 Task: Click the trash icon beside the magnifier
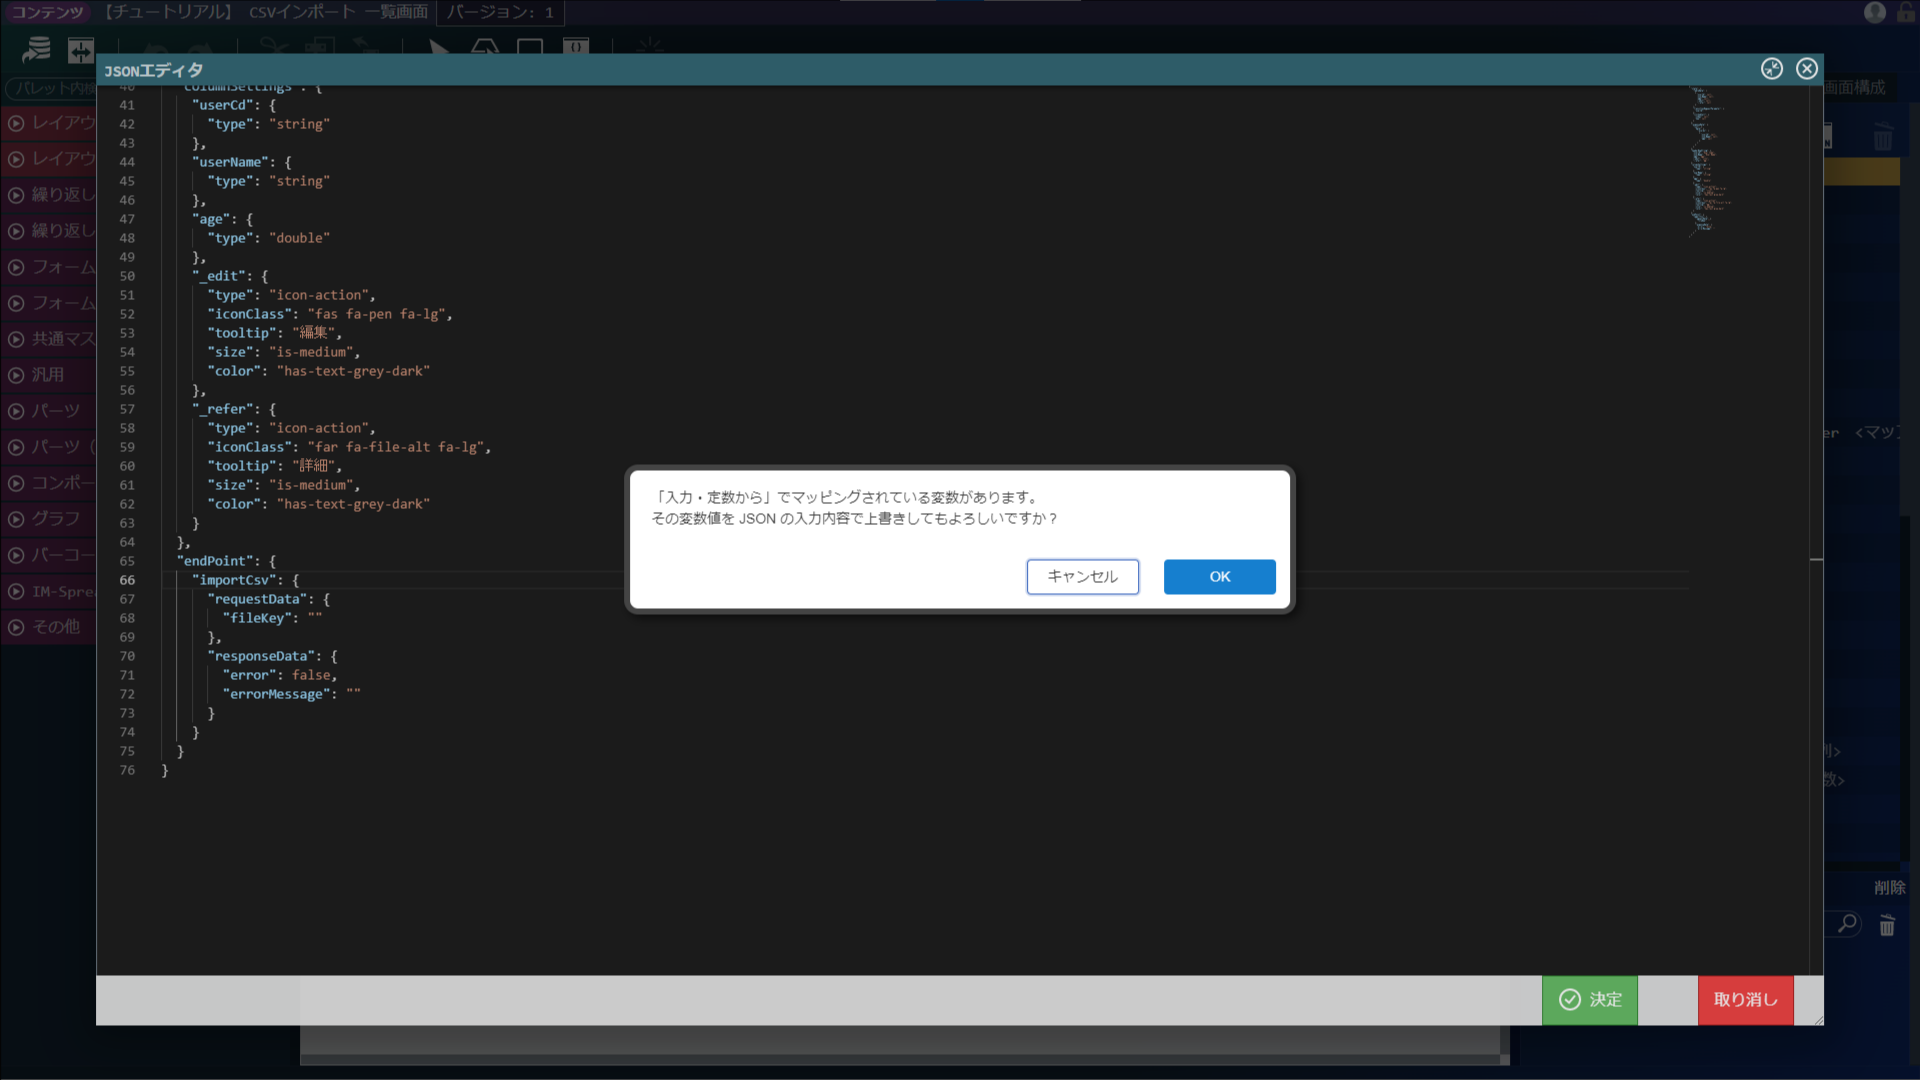(x=1887, y=926)
